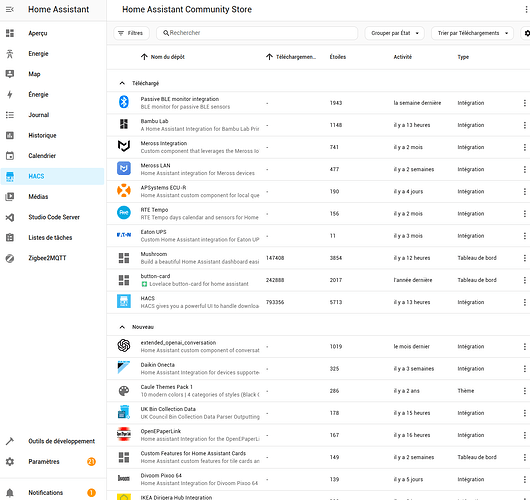
Task: Click UK Bin Collection Data icon
Action: 124,412
